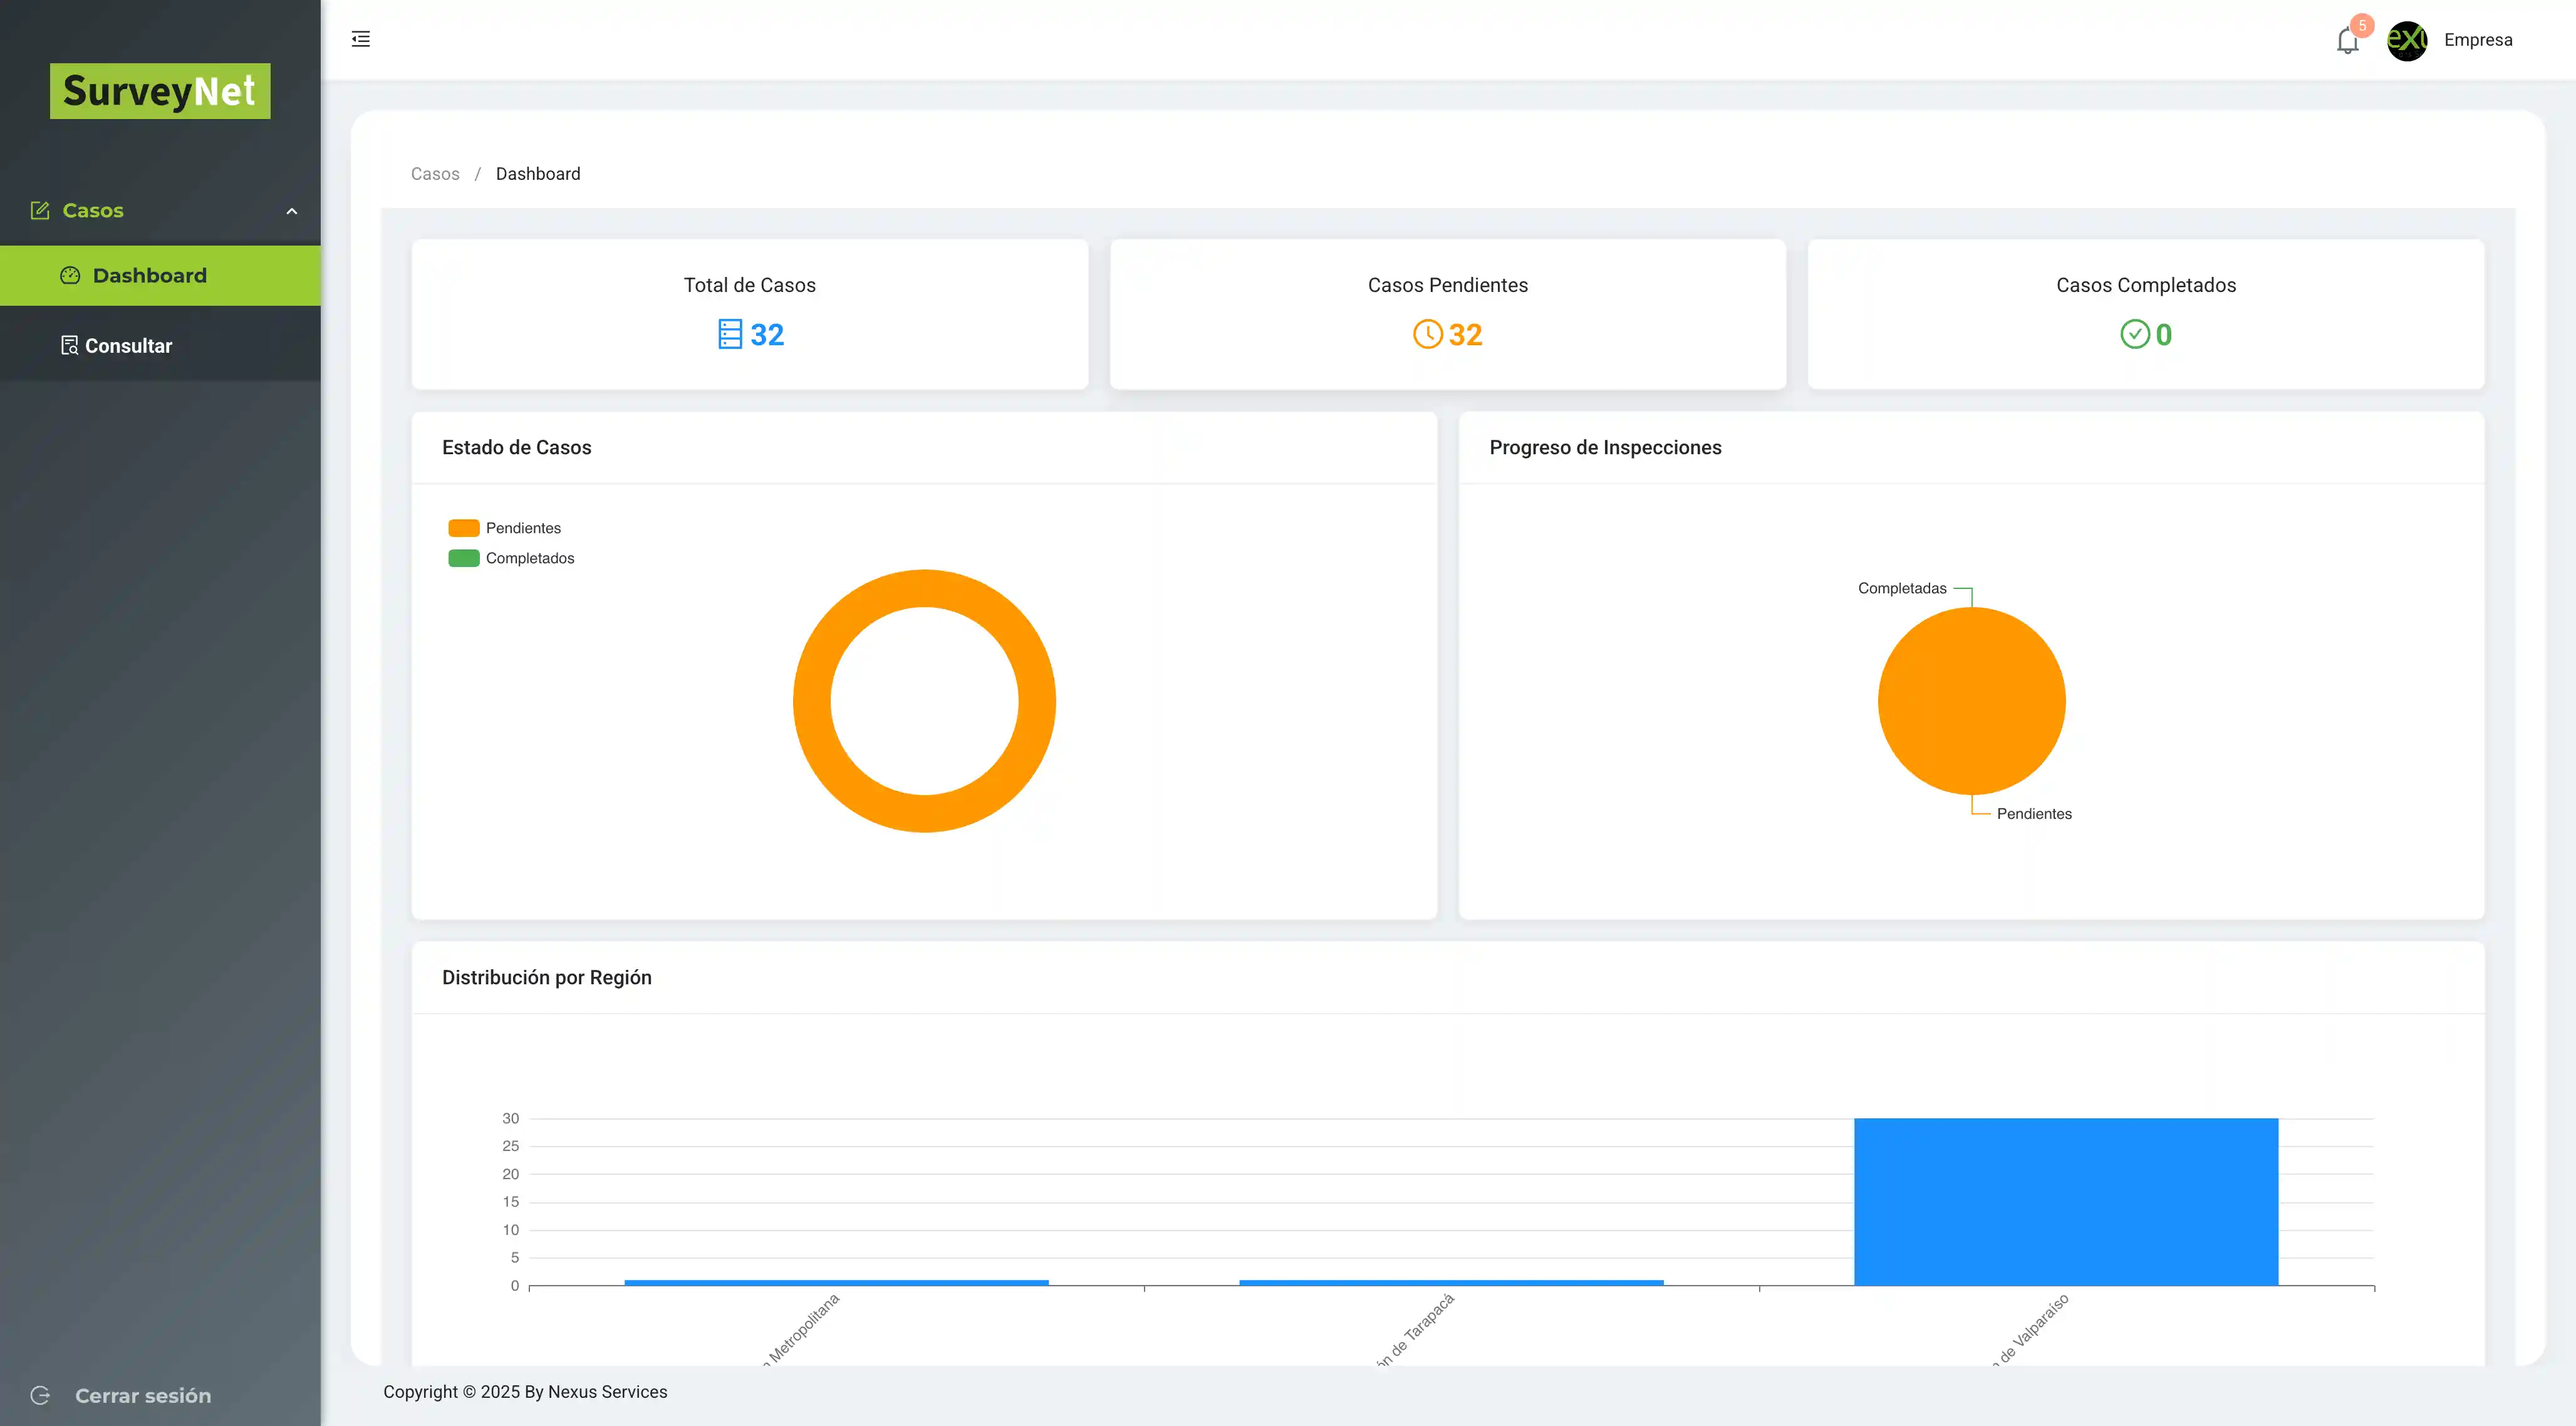Screen dimensions: 2576x1426
Task: Click the Dashboard breadcrumb
Action: [x=538, y=174]
